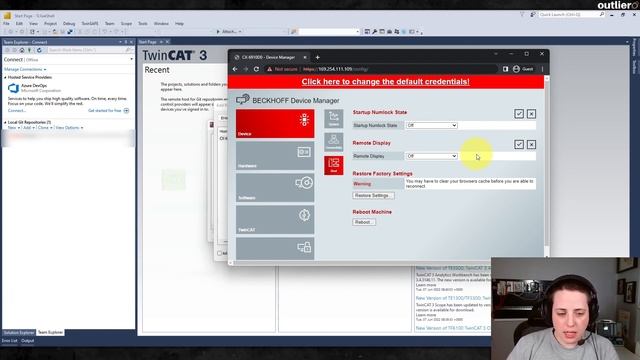Switch to the Solution Explorer tab
This screenshot has width=640, height=360.
pos(19,333)
